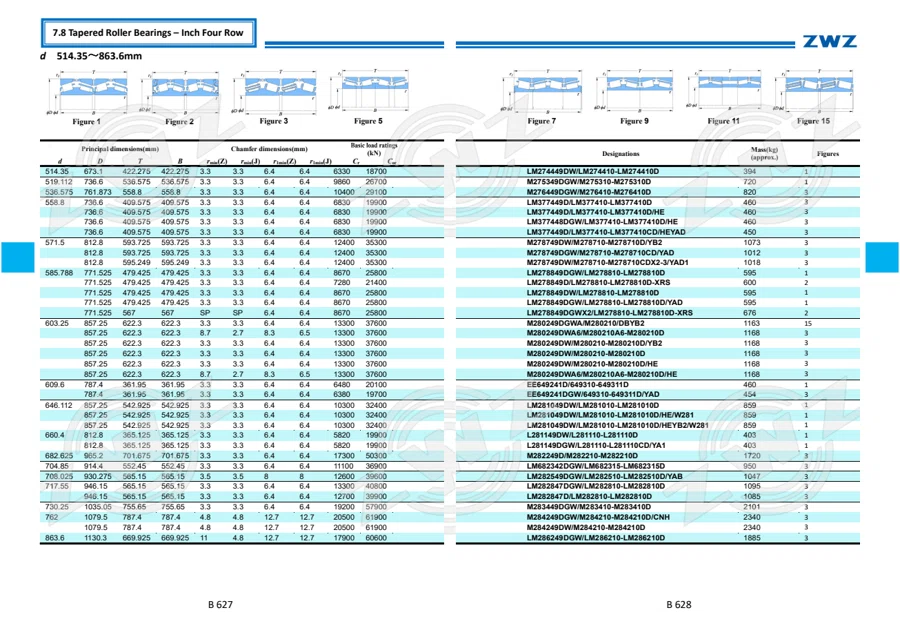Click the '57900' load rating cell
The width and height of the screenshot is (900, 637).
coord(376,507)
